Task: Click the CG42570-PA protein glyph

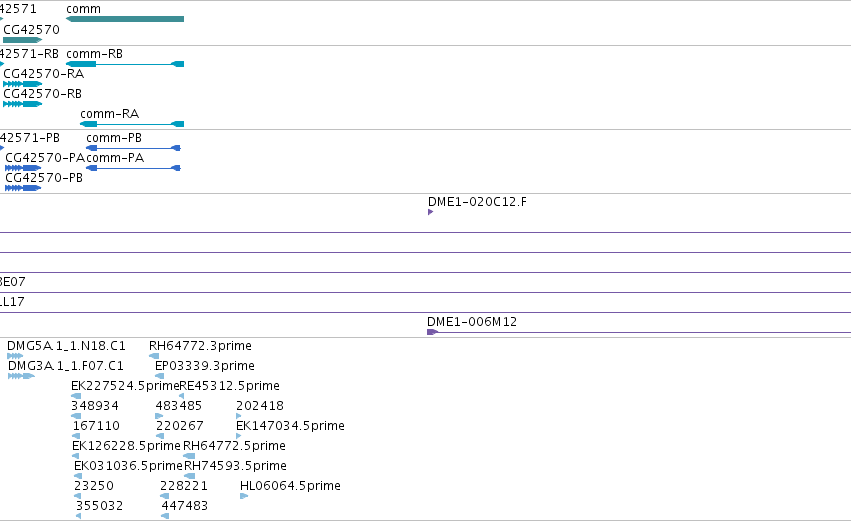Action: 23,168
